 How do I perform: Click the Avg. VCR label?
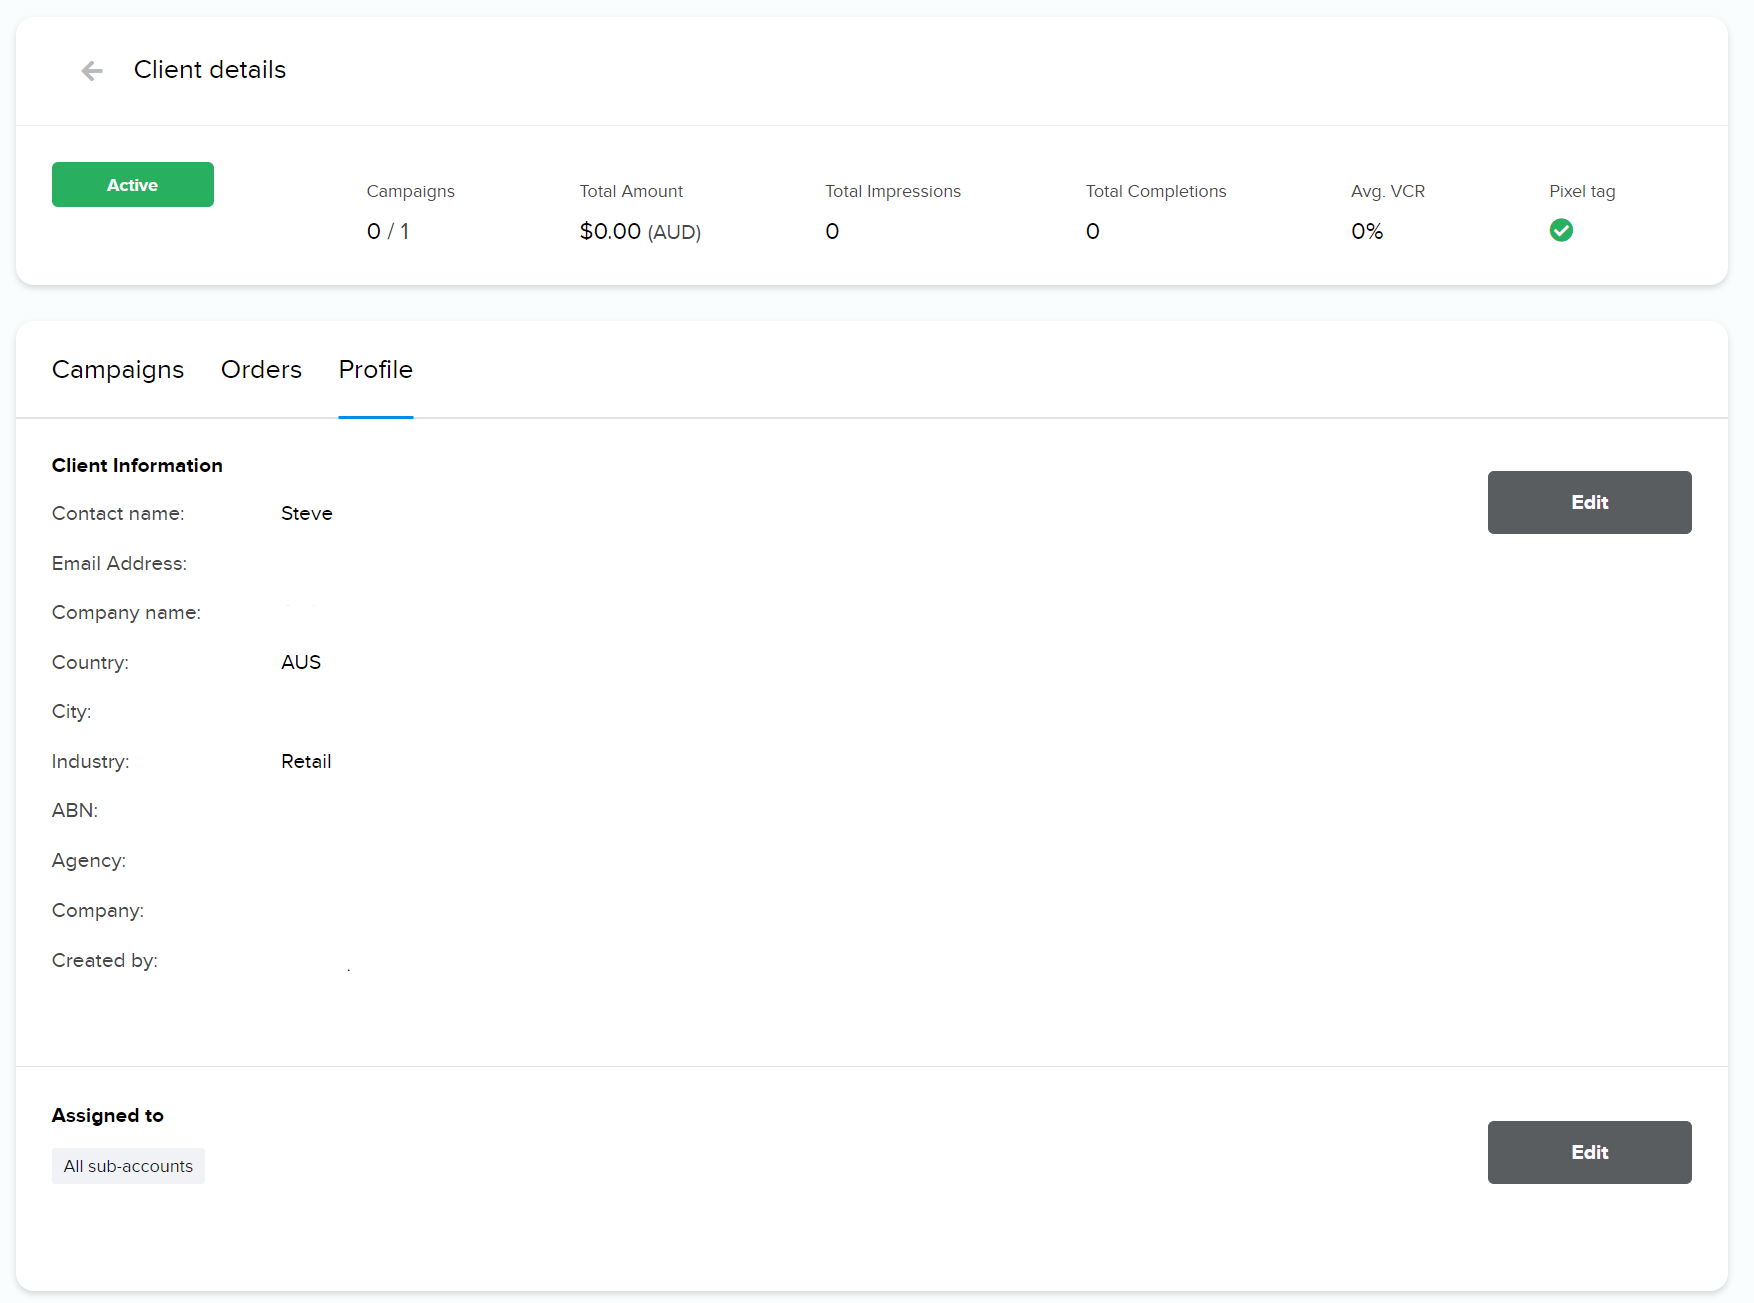(1388, 191)
